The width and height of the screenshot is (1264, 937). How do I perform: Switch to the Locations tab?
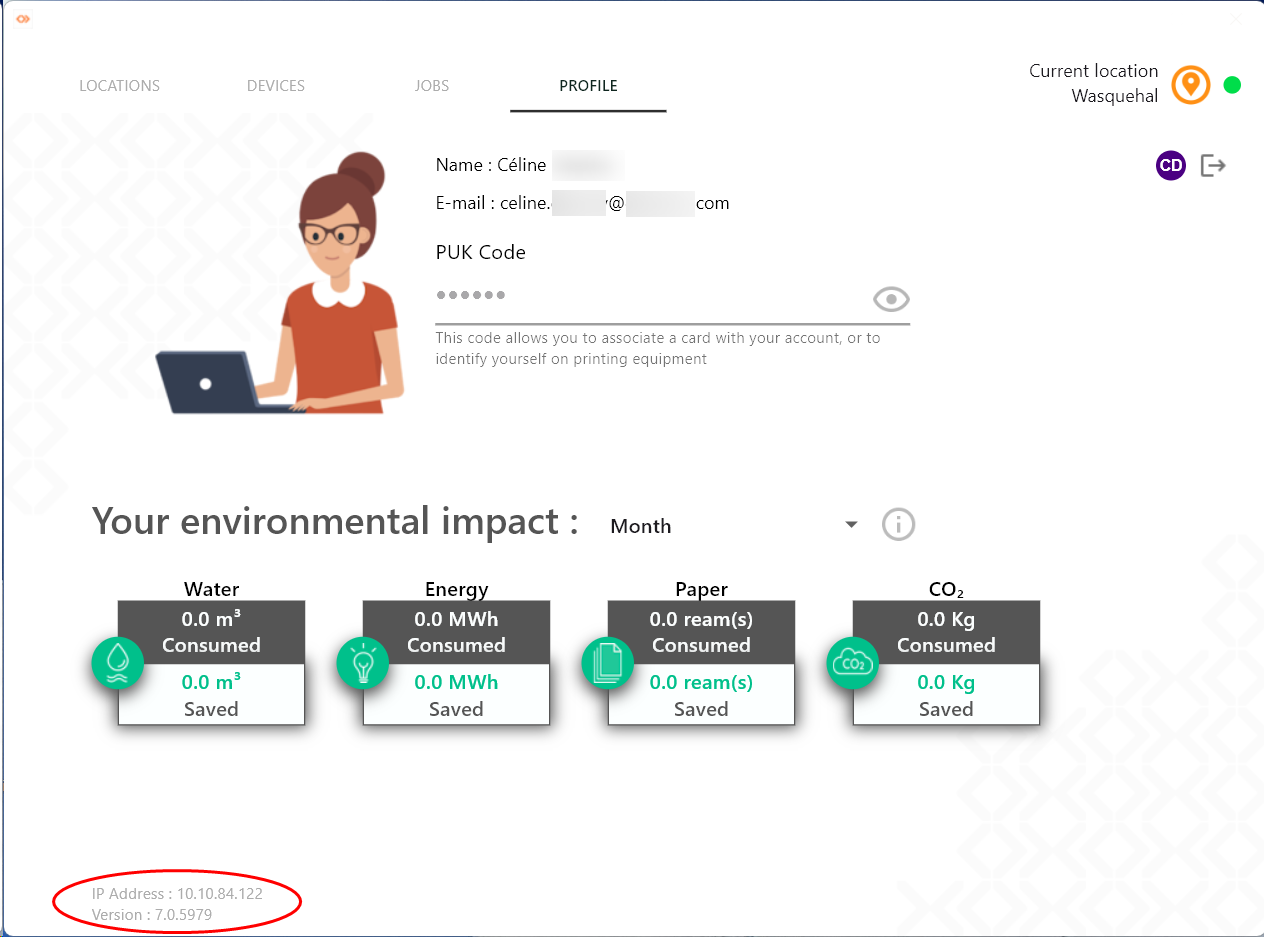119,86
